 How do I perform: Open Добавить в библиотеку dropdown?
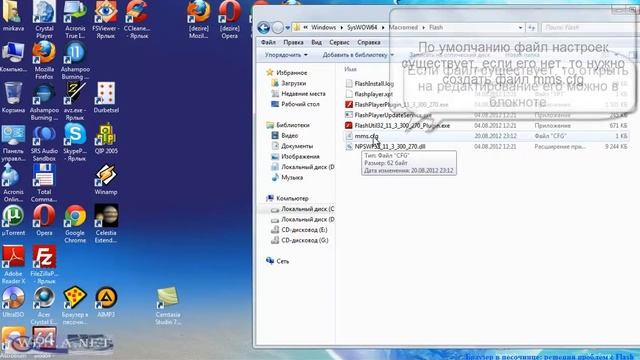(358, 55)
